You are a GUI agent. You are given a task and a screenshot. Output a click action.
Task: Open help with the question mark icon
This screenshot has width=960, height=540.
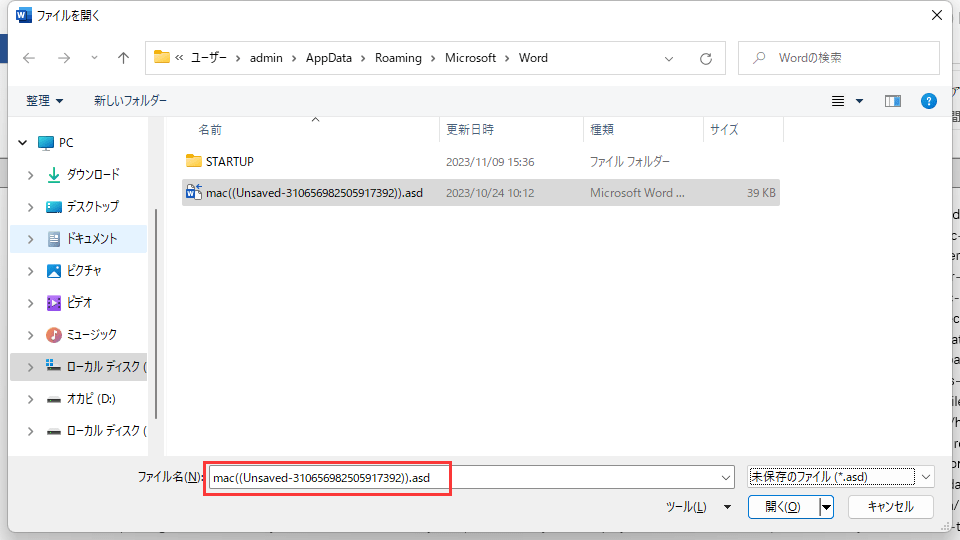[929, 101]
